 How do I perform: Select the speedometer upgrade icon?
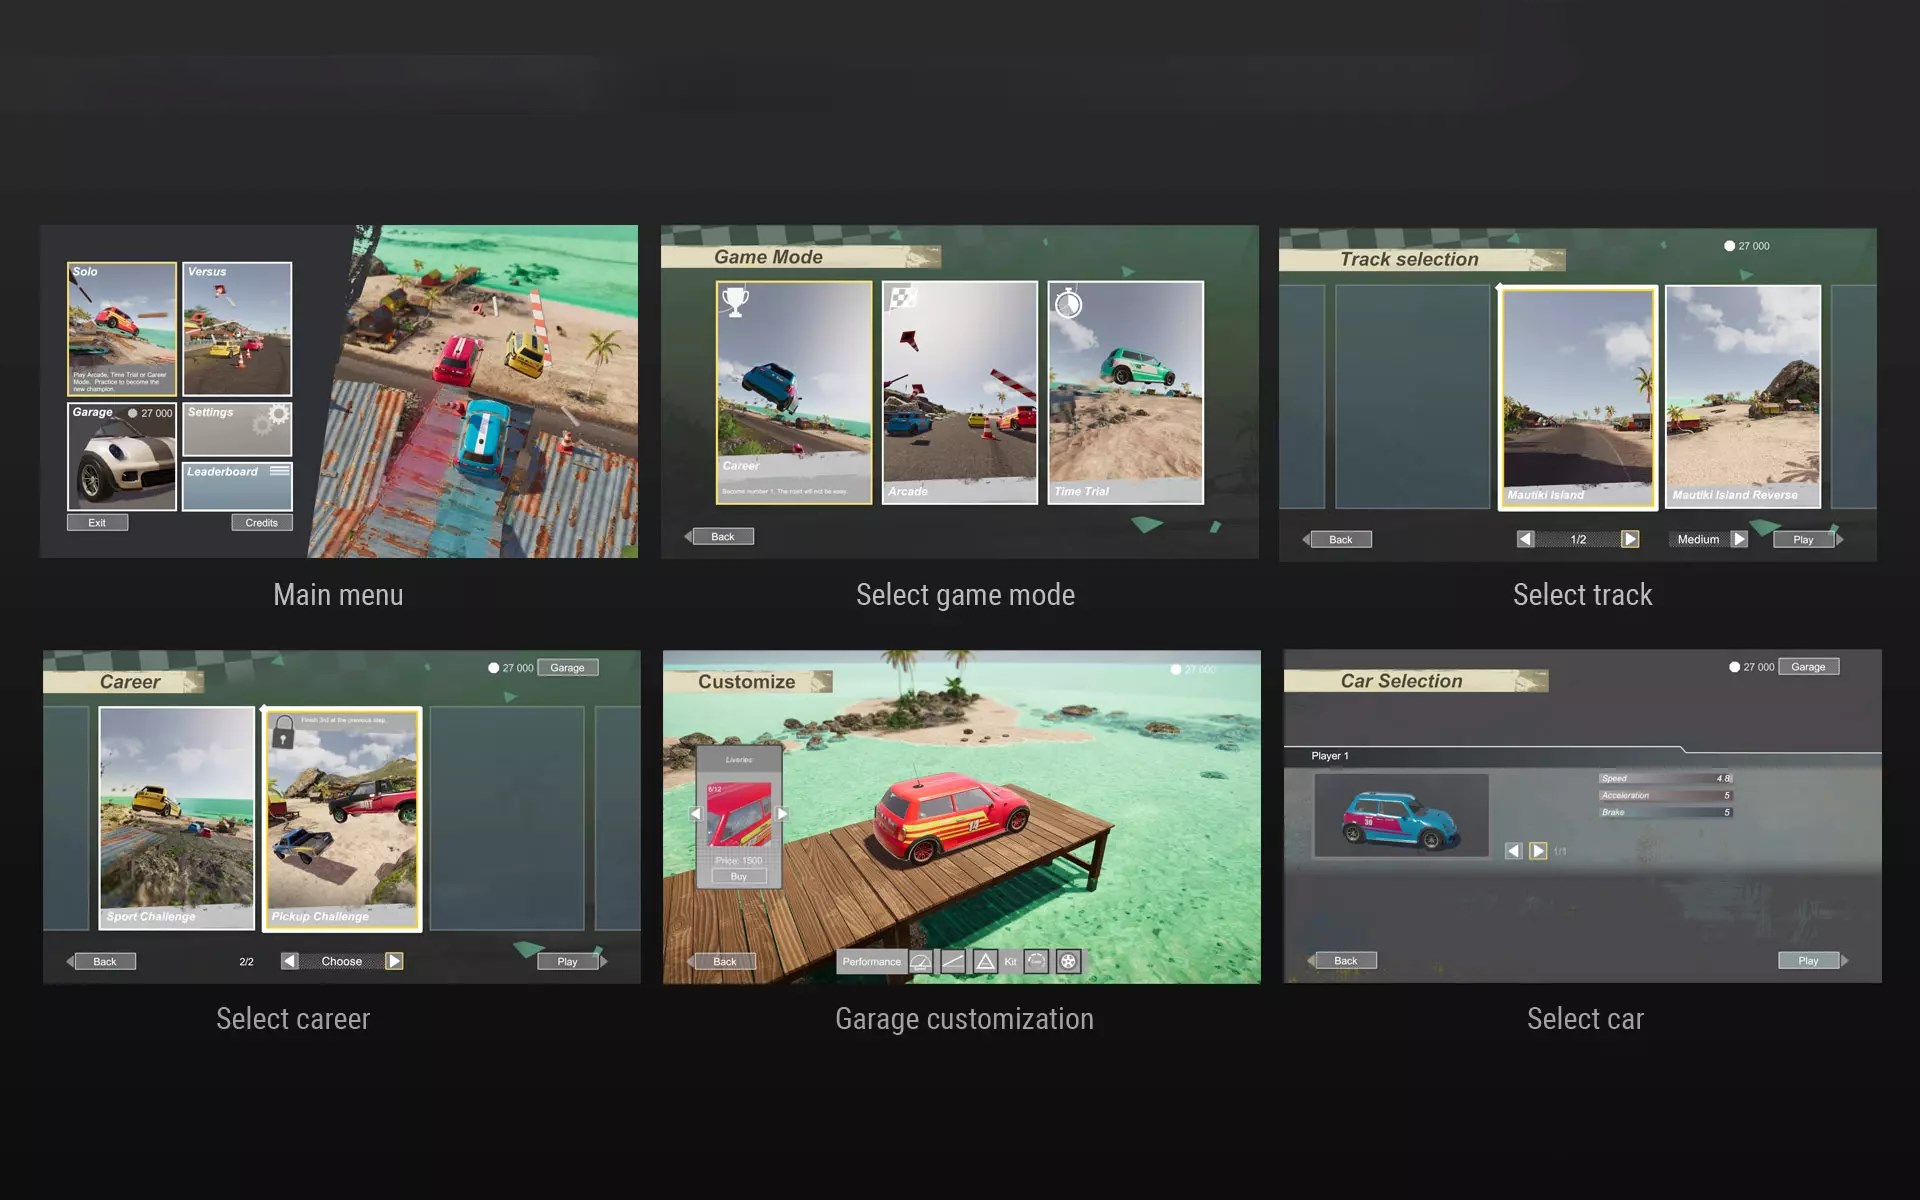[x=921, y=961]
